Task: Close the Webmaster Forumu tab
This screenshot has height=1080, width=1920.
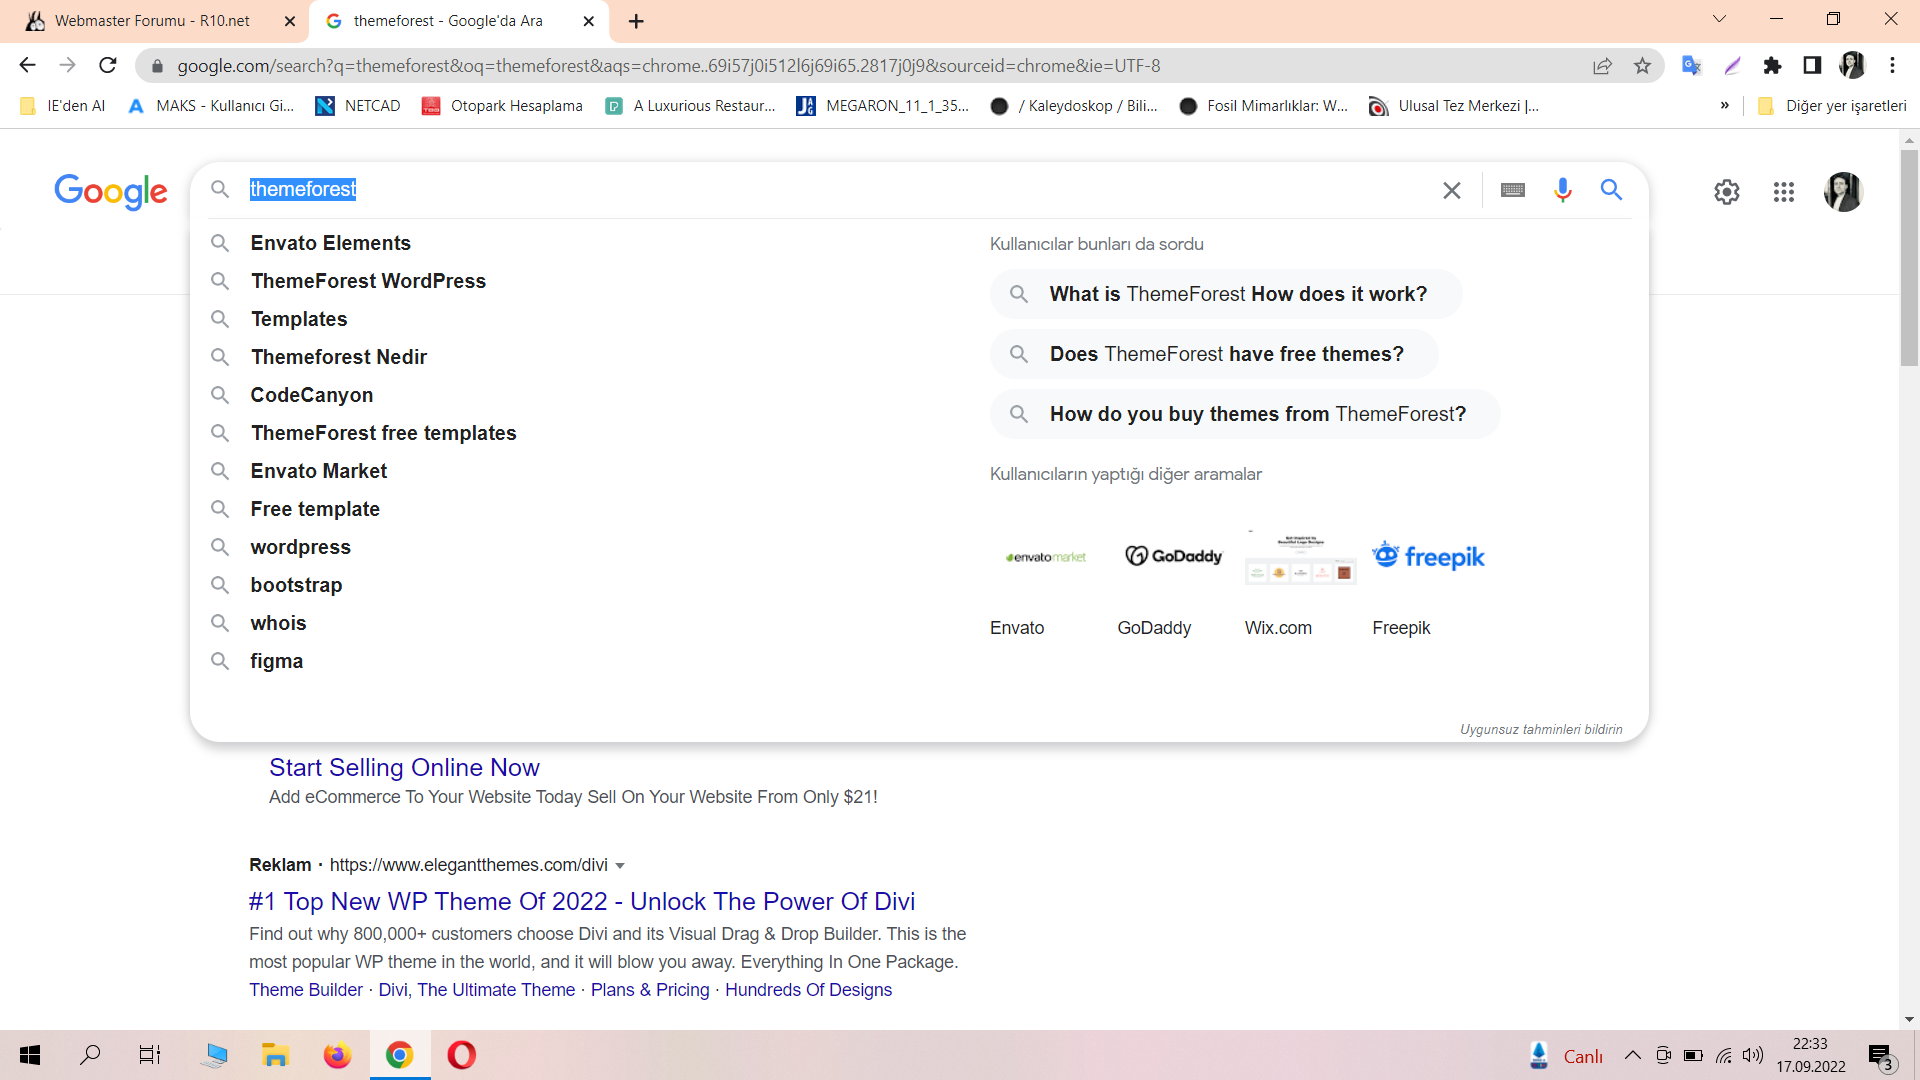Action: tap(290, 21)
